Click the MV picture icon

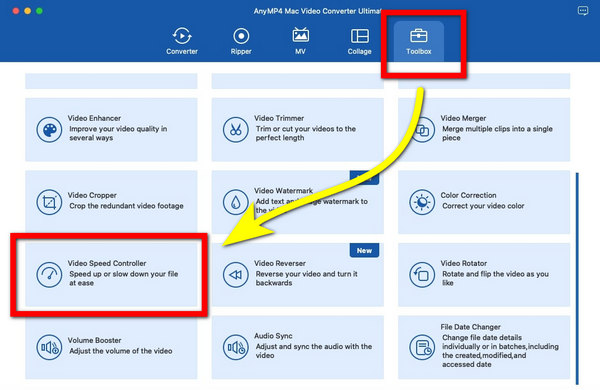point(300,35)
